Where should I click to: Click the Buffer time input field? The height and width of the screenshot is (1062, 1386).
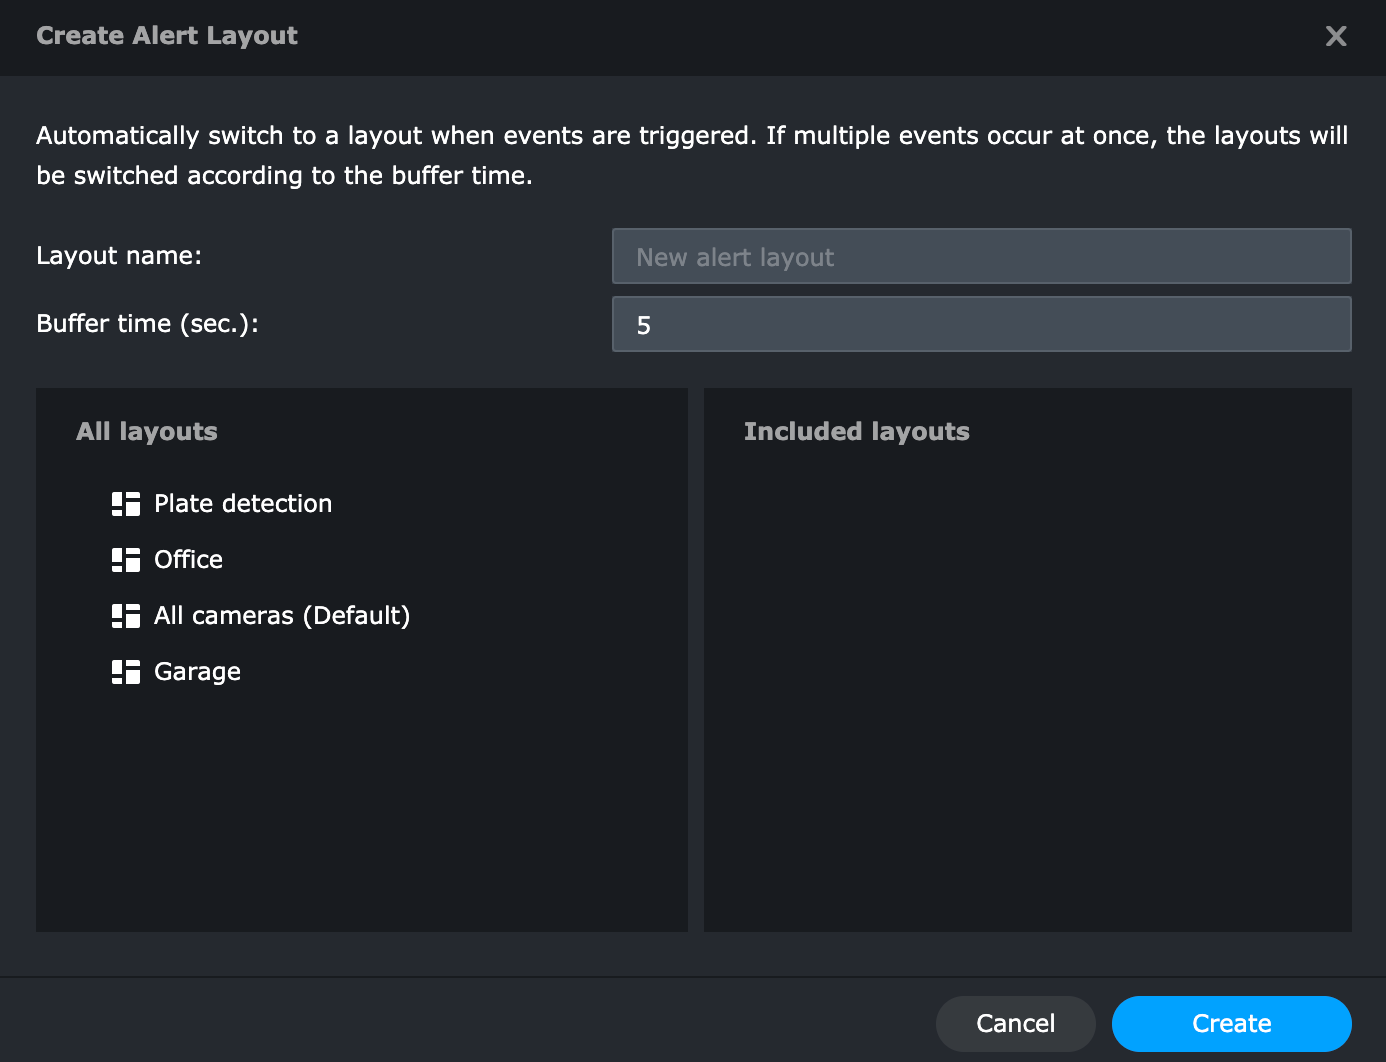click(x=981, y=325)
